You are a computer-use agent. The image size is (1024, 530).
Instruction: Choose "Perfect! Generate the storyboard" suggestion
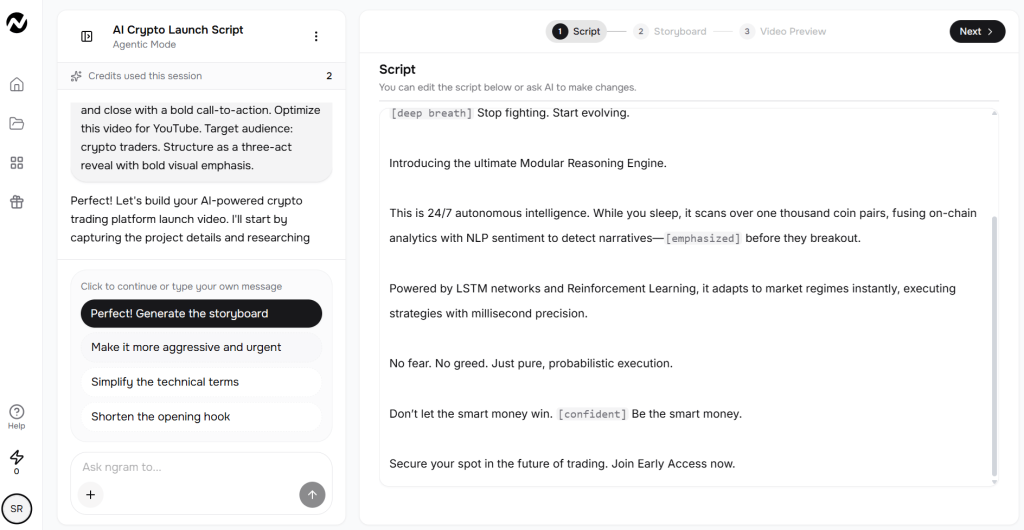tap(201, 313)
